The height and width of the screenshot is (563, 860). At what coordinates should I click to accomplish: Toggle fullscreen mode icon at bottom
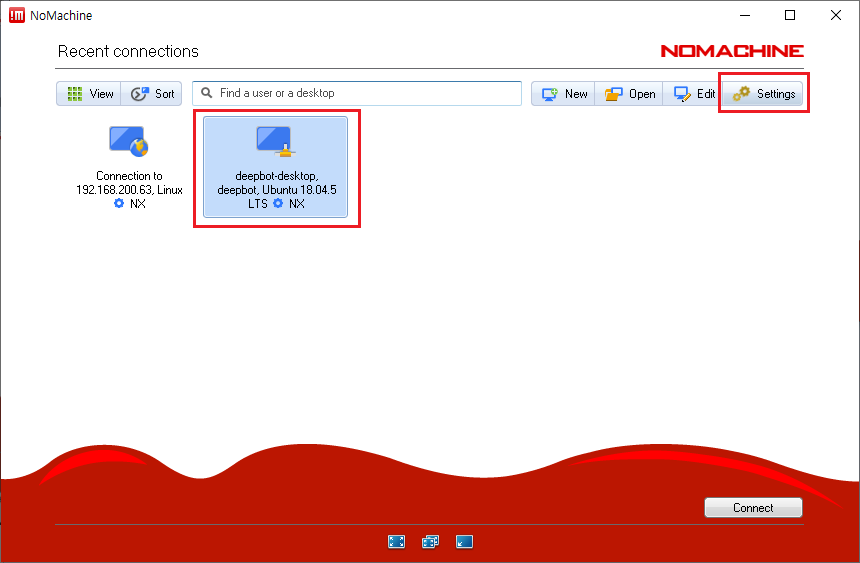(397, 542)
